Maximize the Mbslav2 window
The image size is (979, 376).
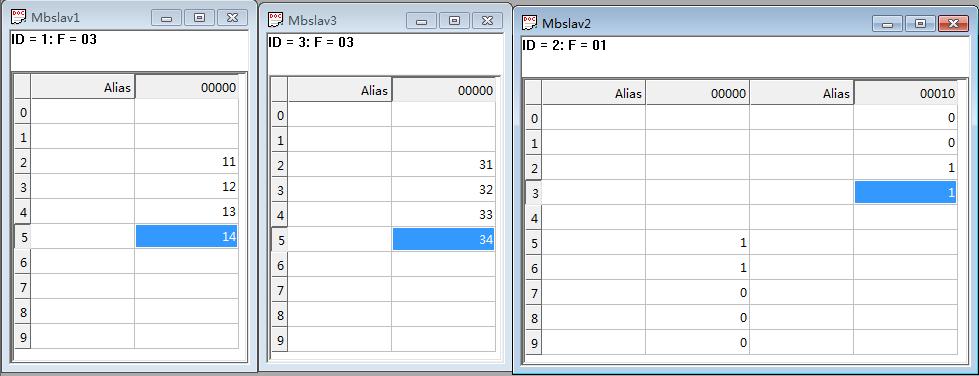[x=920, y=24]
